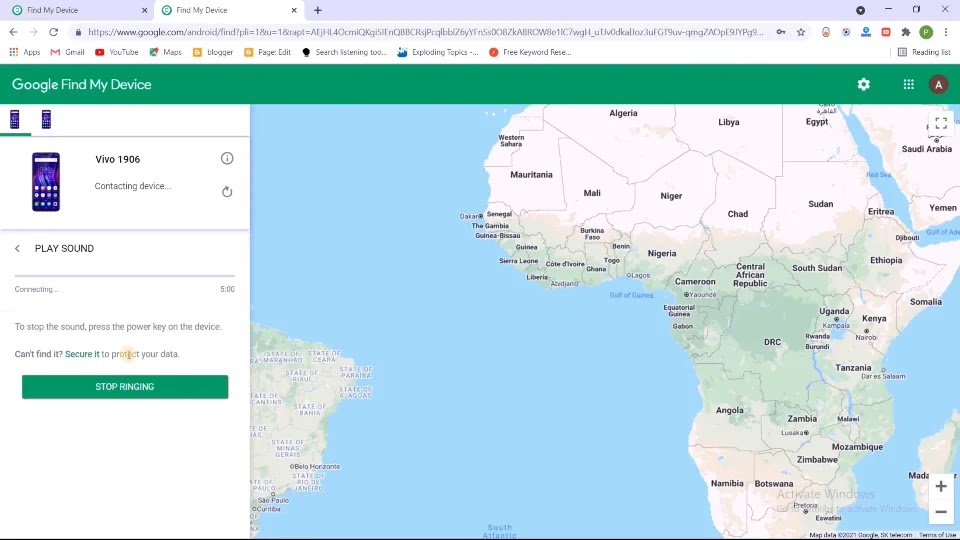The height and width of the screenshot is (540, 960).
Task: Go back in browser history
Action: [13, 32]
